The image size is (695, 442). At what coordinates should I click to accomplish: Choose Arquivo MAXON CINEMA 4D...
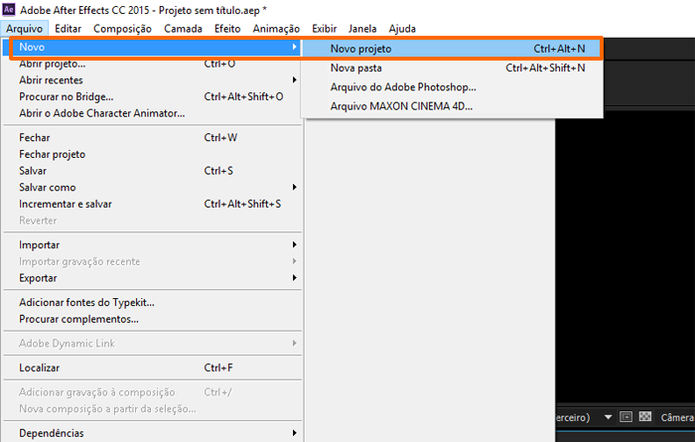[x=451, y=106]
